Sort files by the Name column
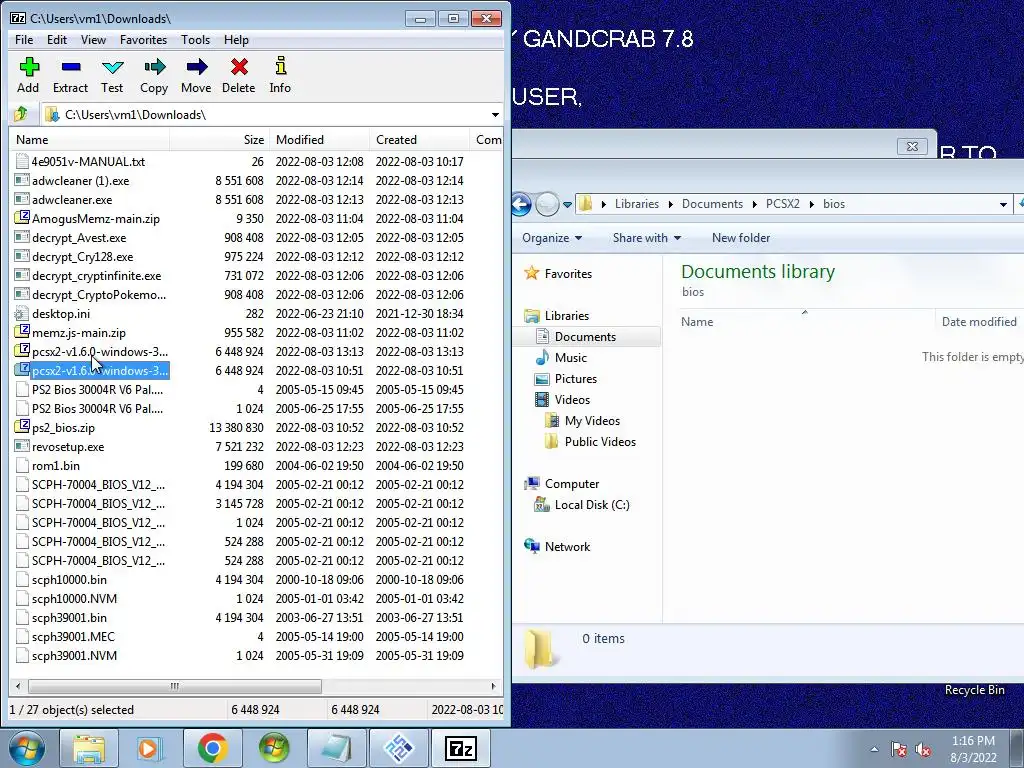The width and height of the screenshot is (1024, 768). pos(89,140)
